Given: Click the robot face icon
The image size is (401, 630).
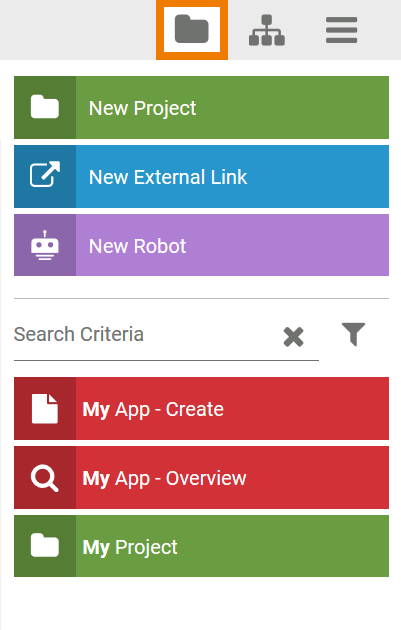Looking at the screenshot, I should point(45,245).
